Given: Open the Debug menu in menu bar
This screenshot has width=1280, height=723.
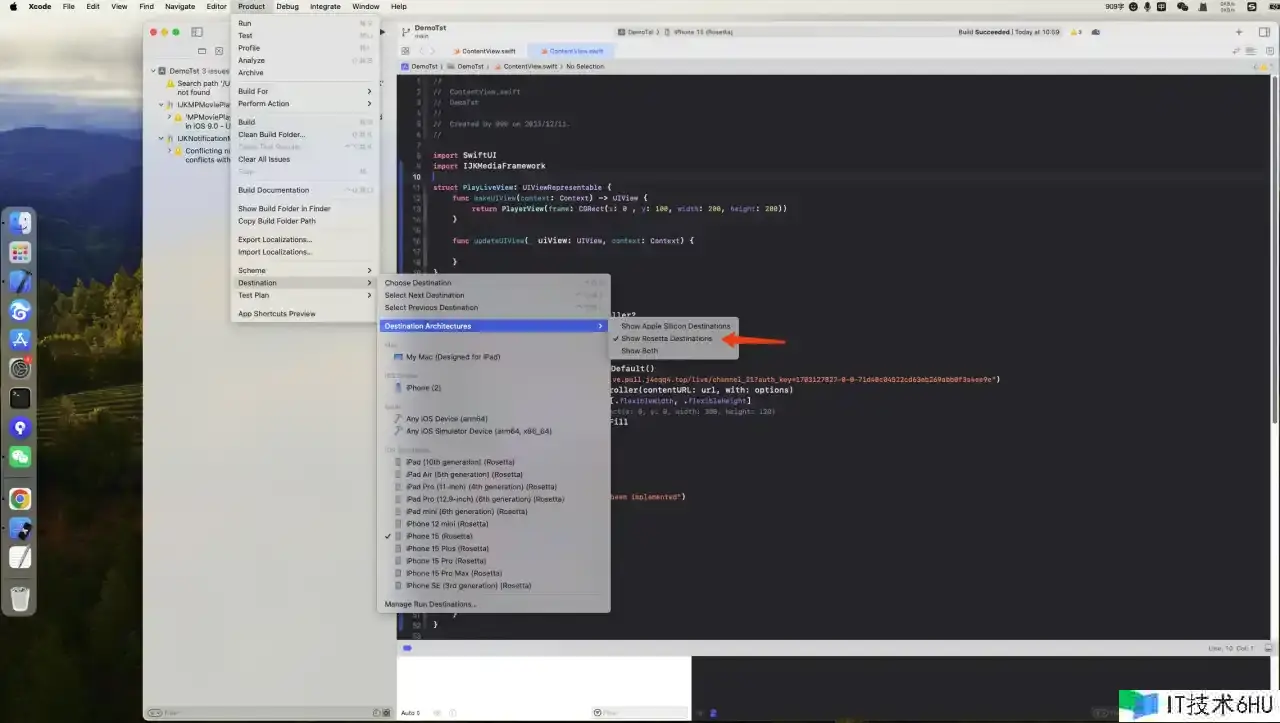Looking at the screenshot, I should (287, 6).
